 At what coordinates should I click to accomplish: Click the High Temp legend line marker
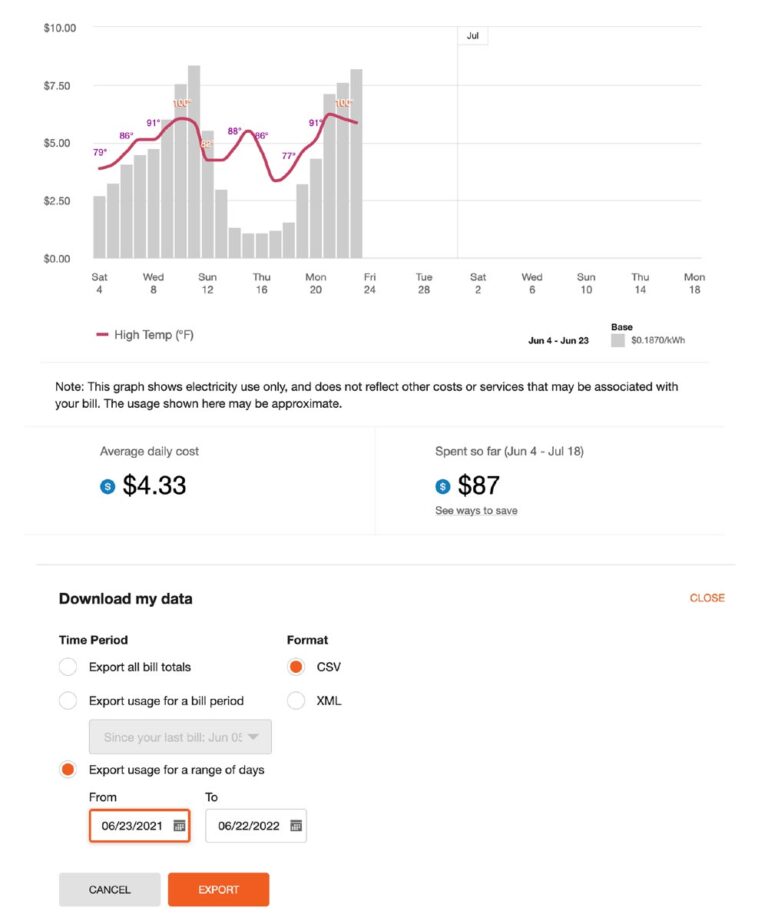pyautogui.click(x=102, y=335)
